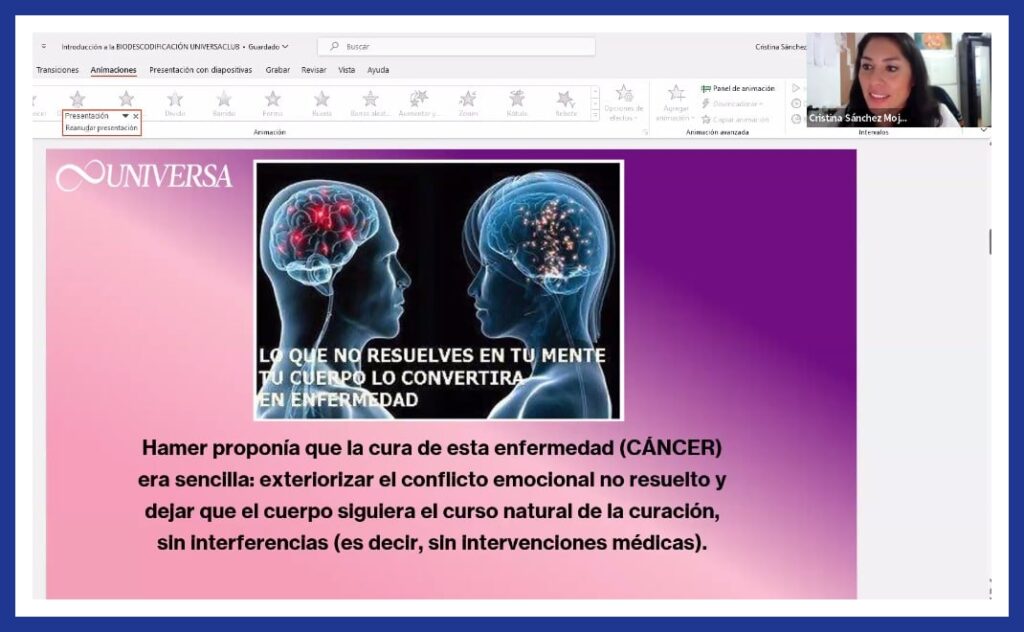Screen dimensions: 1024x632
Task: Close the Presentación popup box
Action: pos(136,116)
